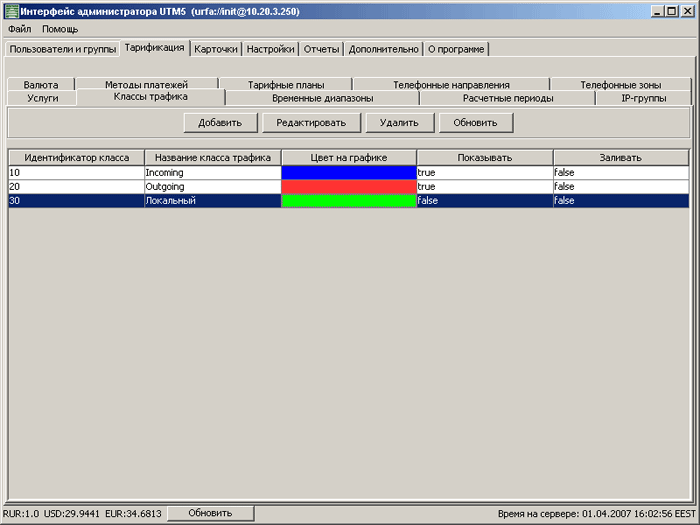The image size is (700, 525).
Task: Go to the Тарифные планы tab
Action: (x=285, y=85)
